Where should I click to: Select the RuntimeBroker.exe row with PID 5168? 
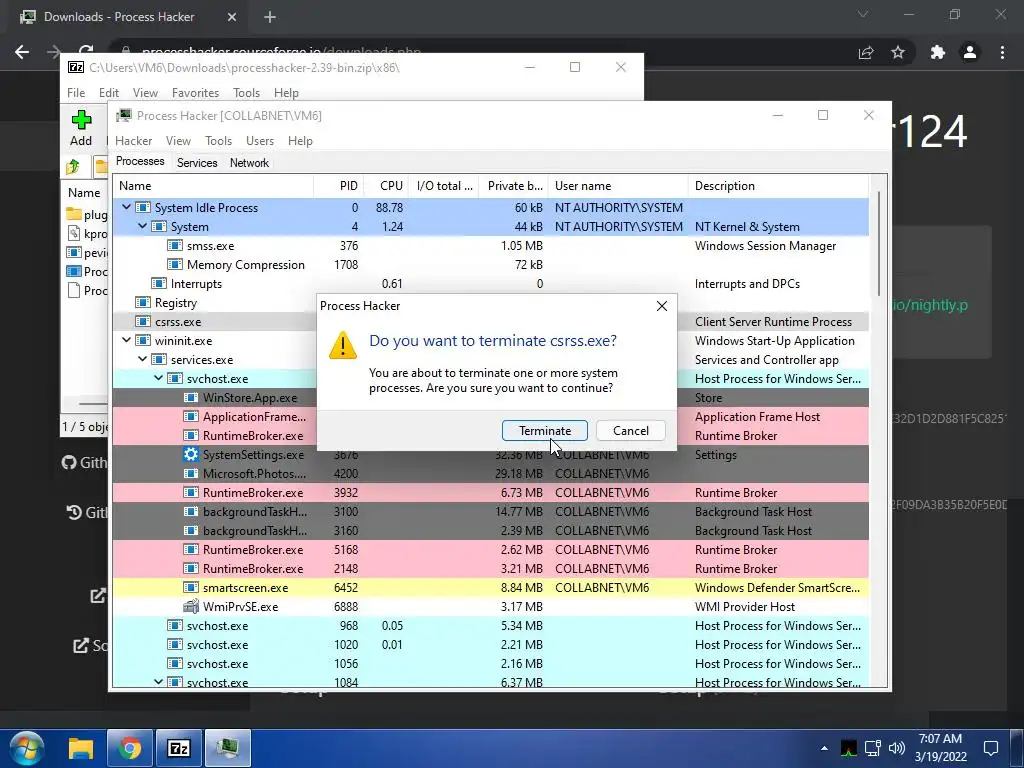pos(490,549)
